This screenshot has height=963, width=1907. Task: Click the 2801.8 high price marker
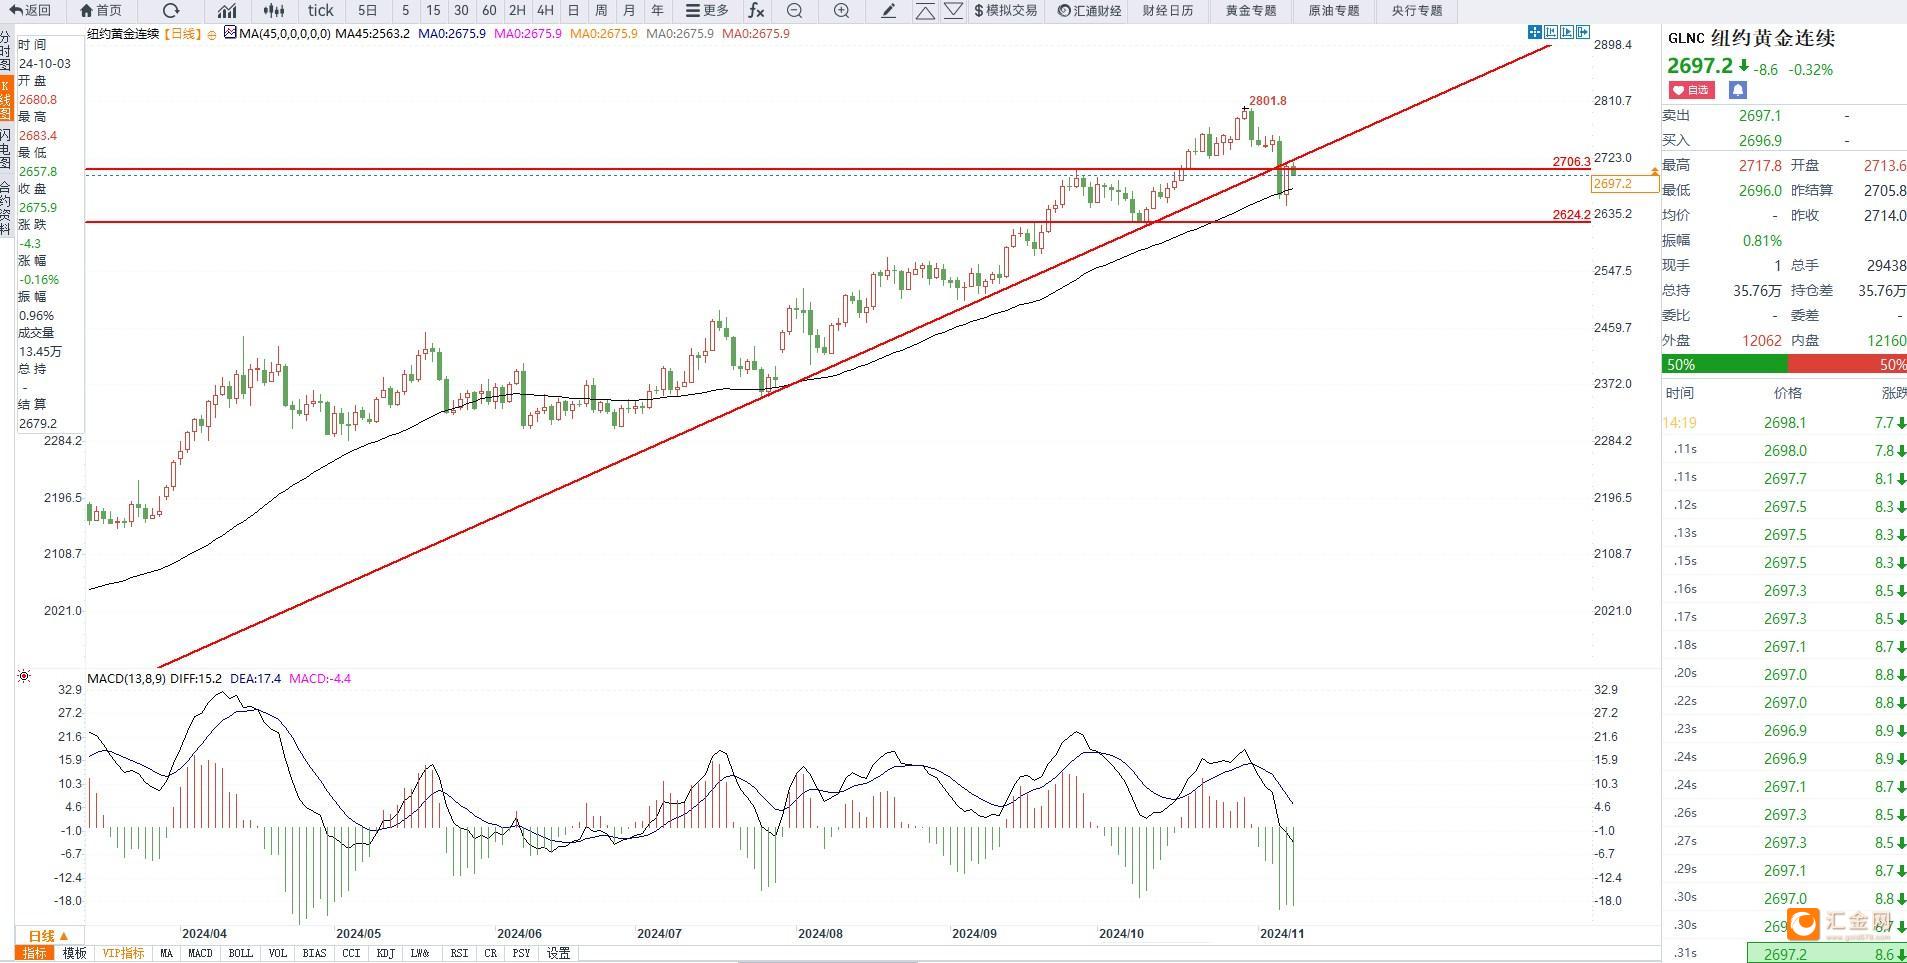point(1268,101)
